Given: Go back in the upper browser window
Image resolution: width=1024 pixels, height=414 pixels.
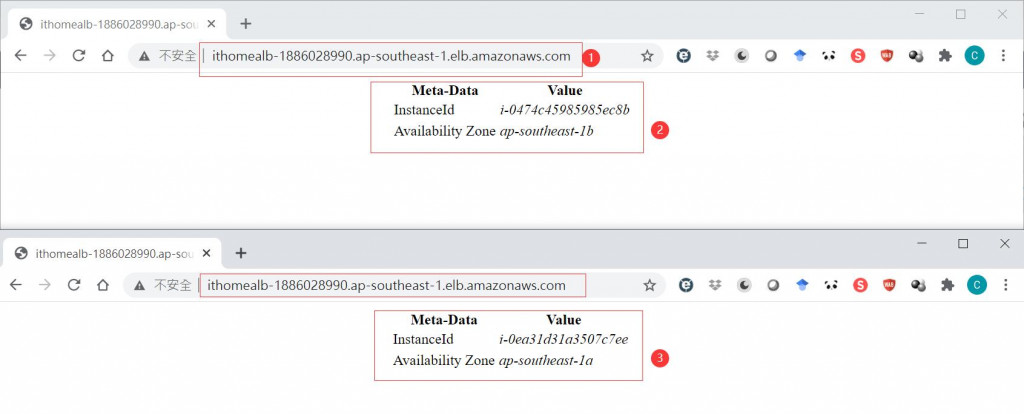Looking at the screenshot, I should pos(20,56).
